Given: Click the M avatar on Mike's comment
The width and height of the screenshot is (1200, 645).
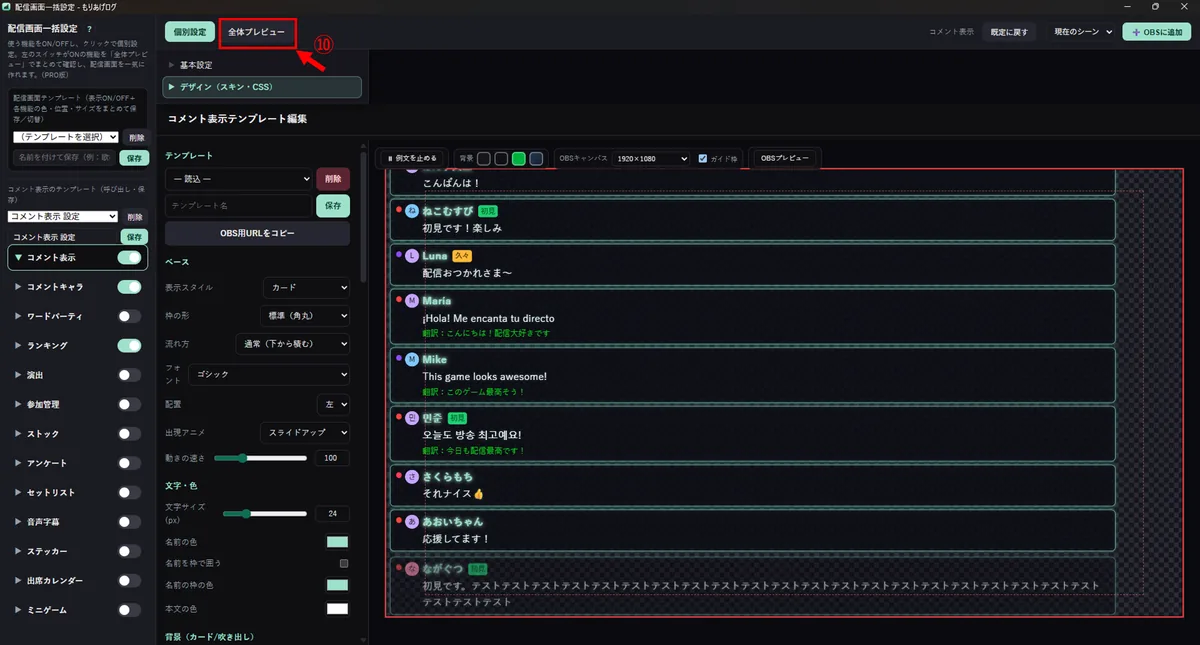Looking at the screenshot, I should (412, 358).
